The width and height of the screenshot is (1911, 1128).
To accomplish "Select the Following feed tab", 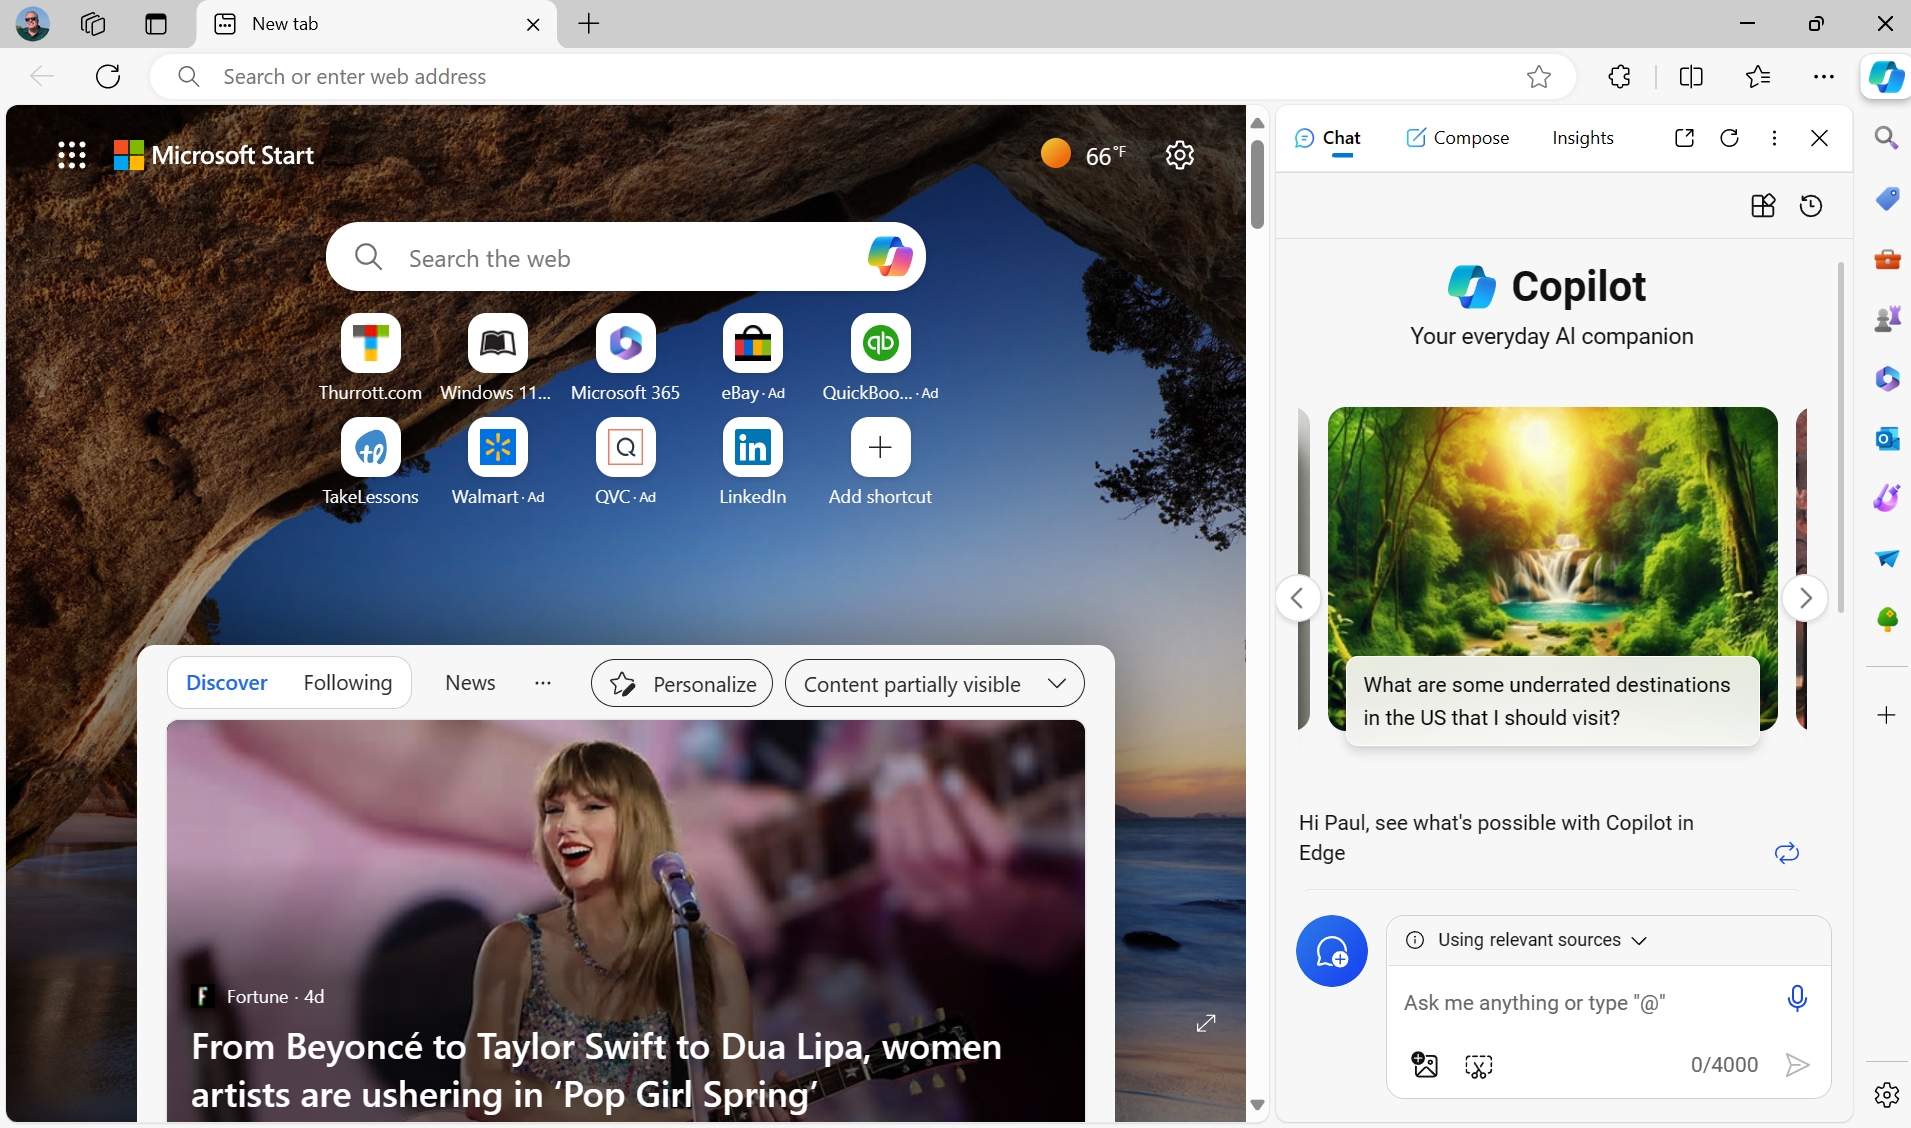I will [347, 683].
